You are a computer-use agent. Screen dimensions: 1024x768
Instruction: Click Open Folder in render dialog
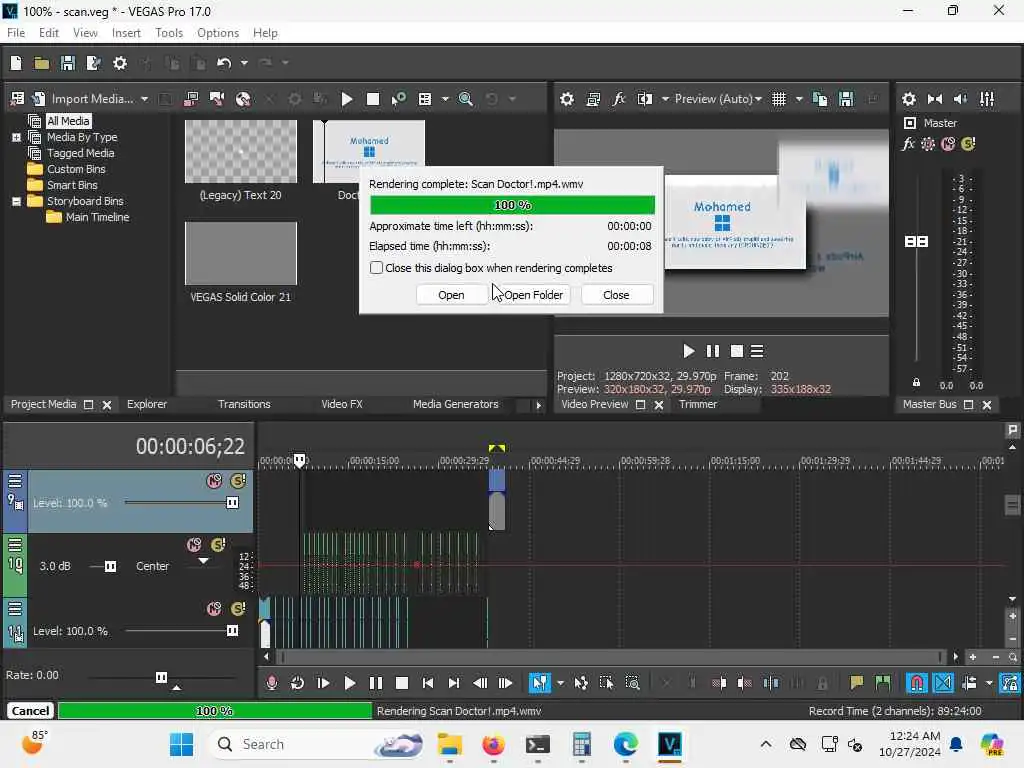coord(534,295)
